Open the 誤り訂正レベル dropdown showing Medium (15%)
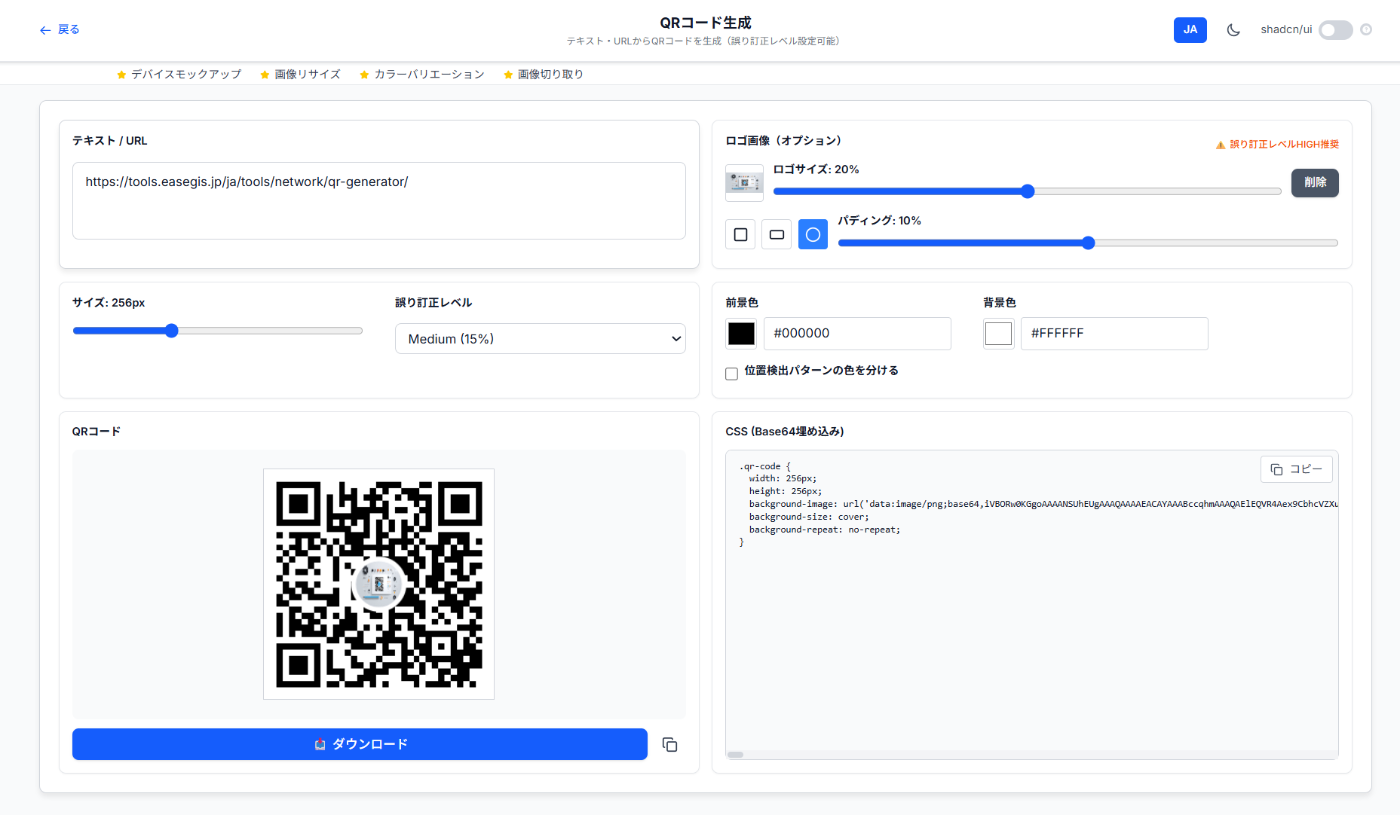Viewport: 1400px width, 815px height. pos(540,338)
